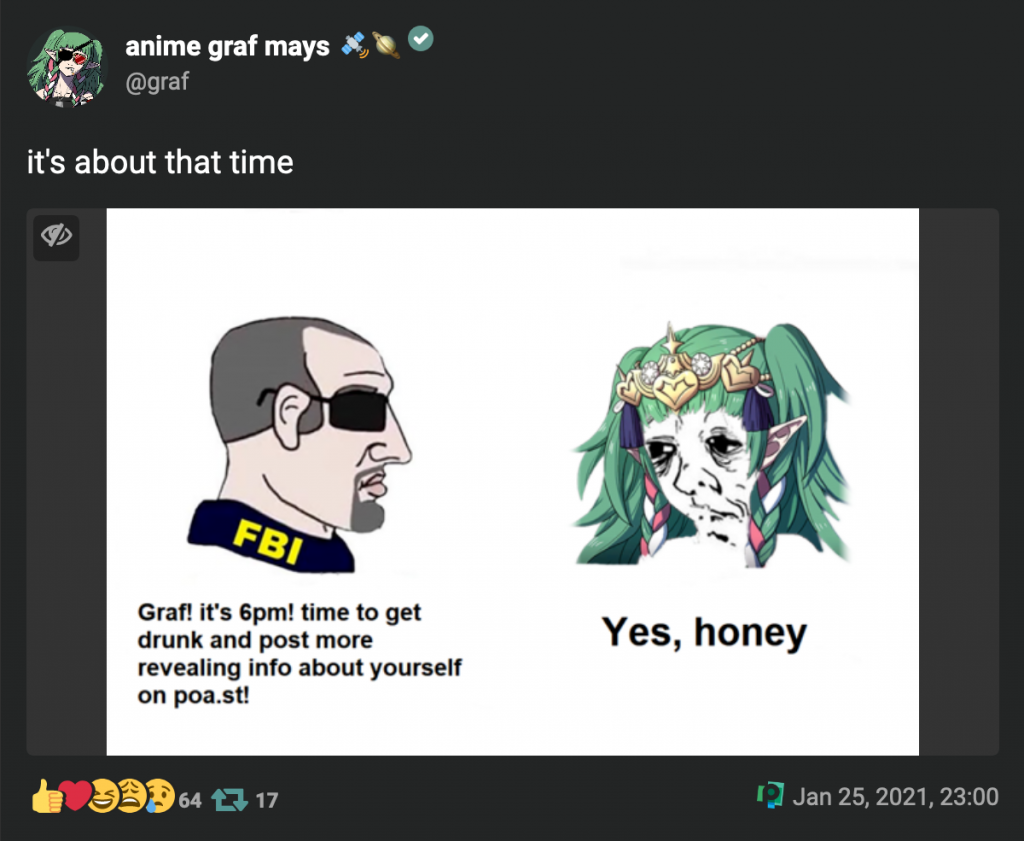Select the weary face reaction
1024x841 pixels.
click(x=131, y=796)
